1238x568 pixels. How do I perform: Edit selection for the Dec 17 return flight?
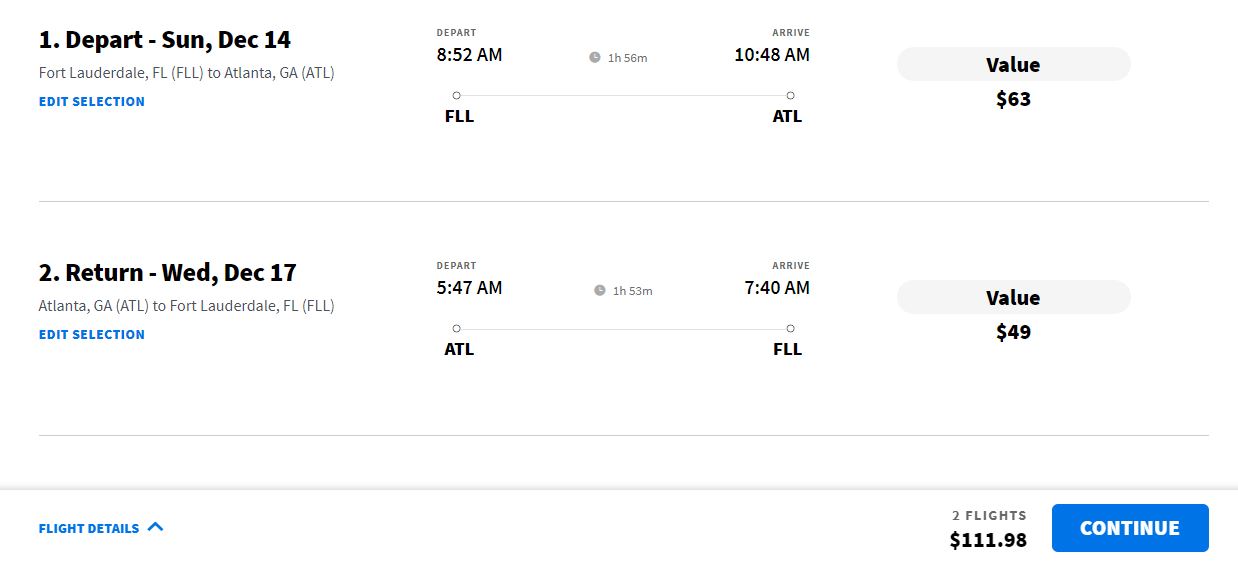[92, 334]
